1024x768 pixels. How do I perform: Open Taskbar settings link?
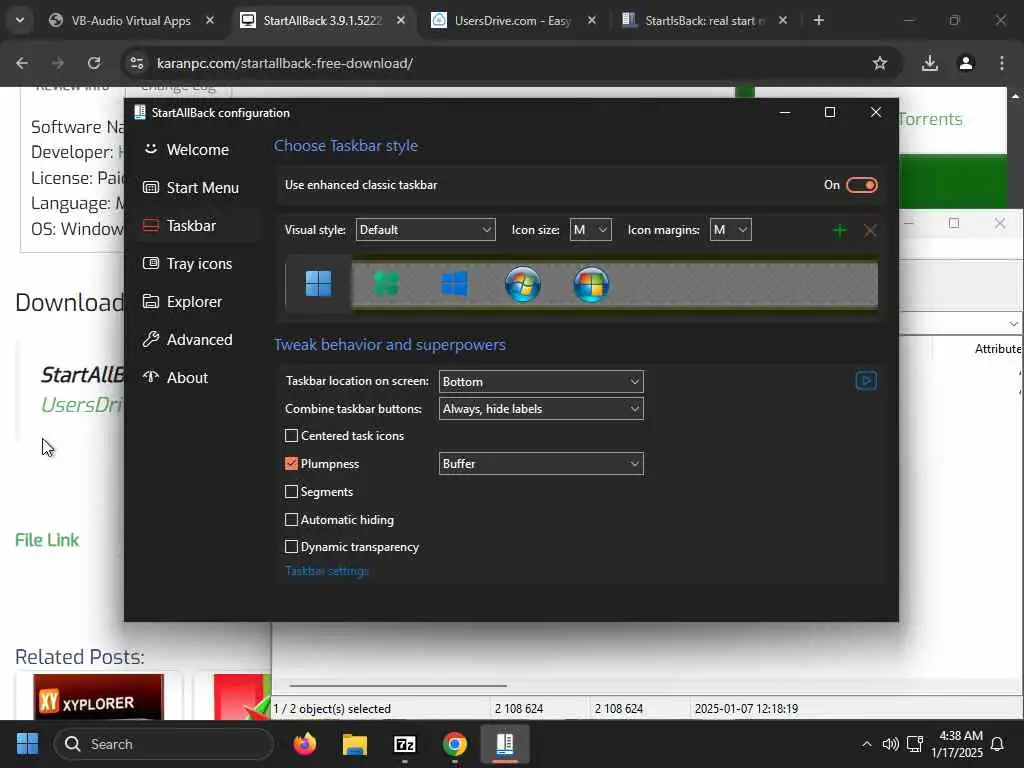[327, 571]
